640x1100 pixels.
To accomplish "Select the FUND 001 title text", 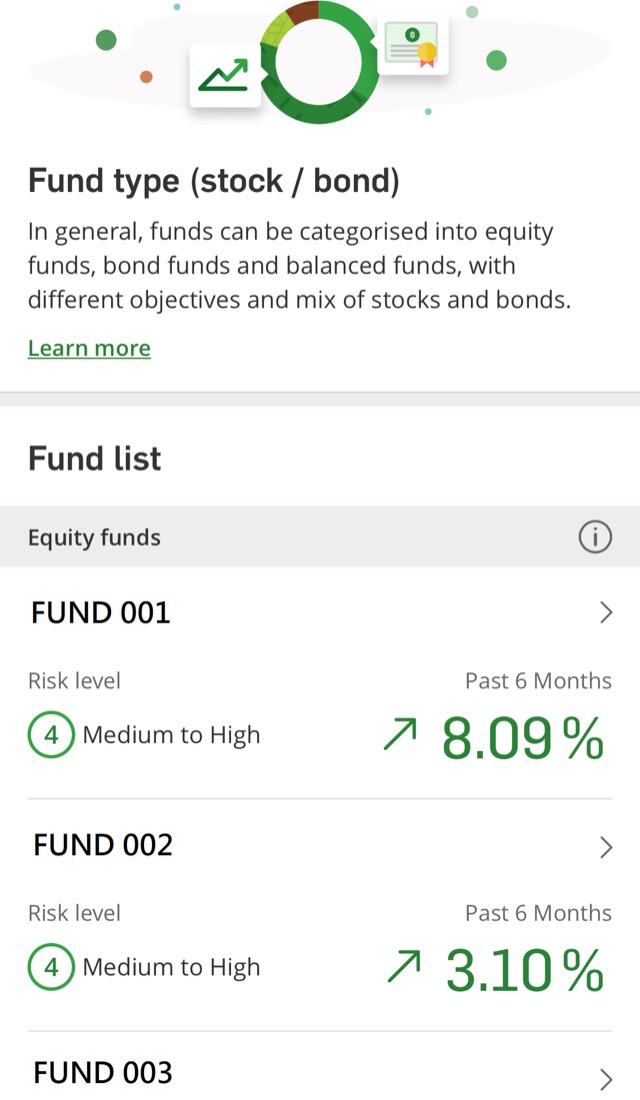I will 100,612.
